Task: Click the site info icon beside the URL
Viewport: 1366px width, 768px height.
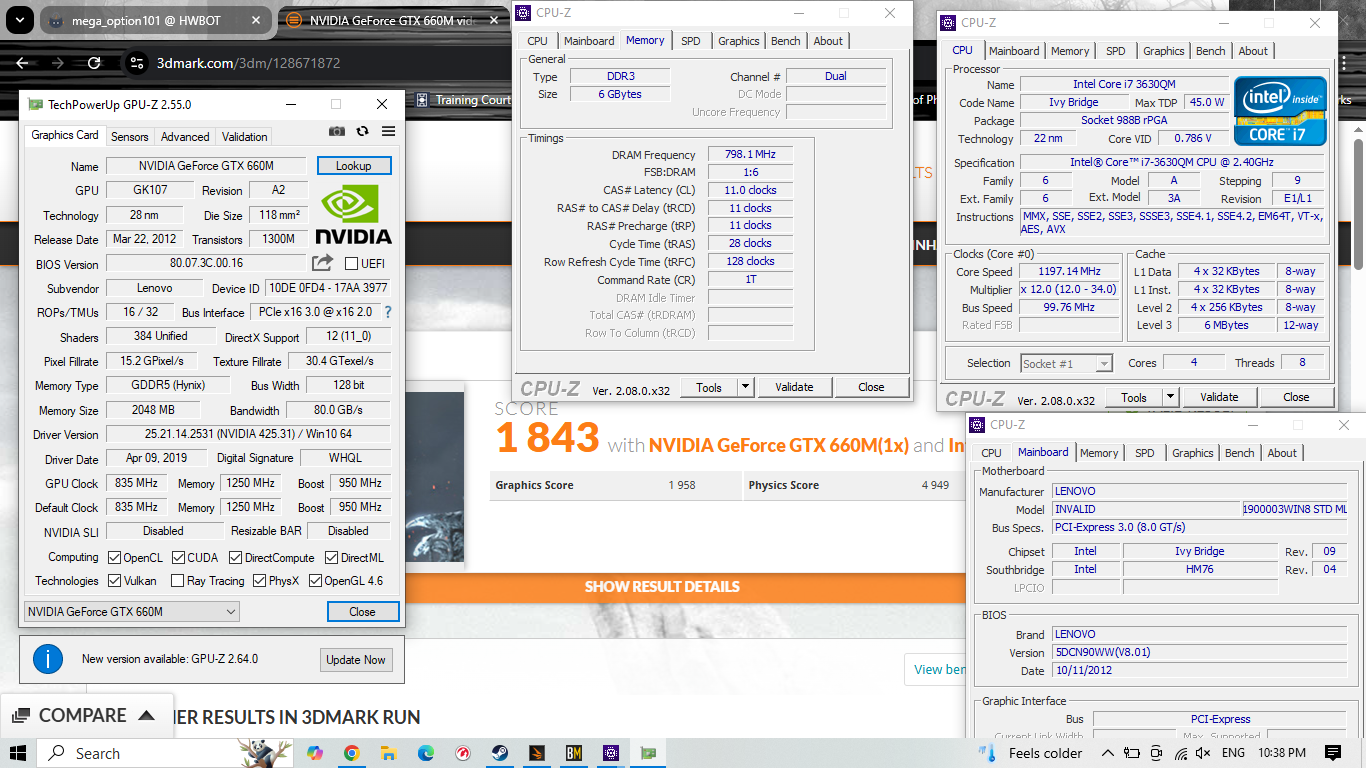Action: (x=137, y=63)
